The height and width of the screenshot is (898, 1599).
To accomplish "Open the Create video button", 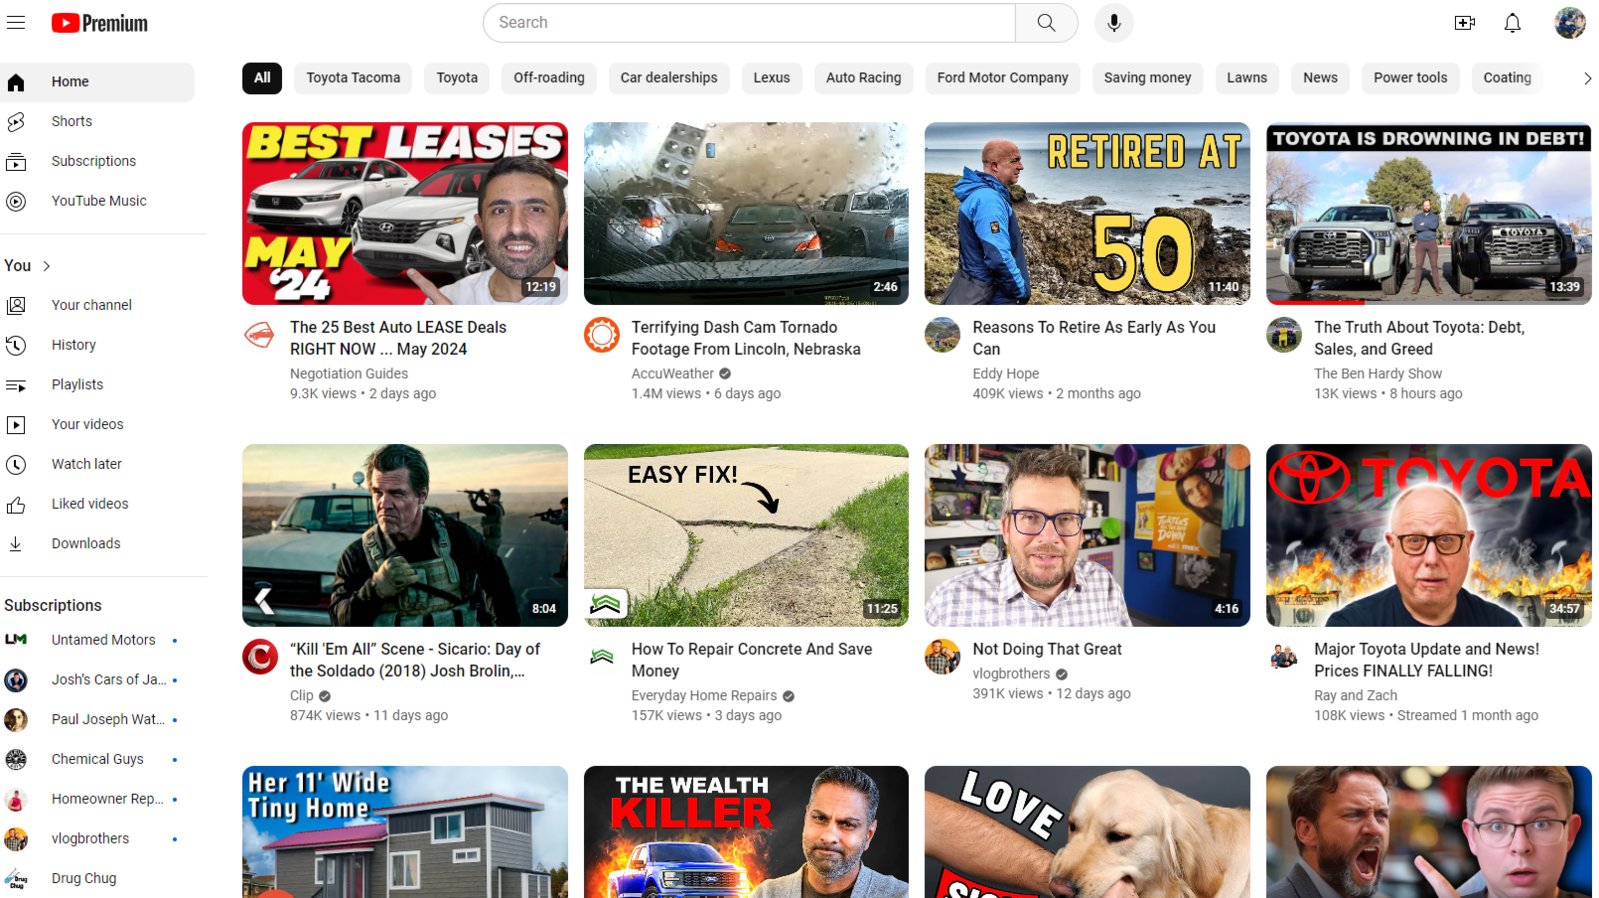I will point(1465,23).
